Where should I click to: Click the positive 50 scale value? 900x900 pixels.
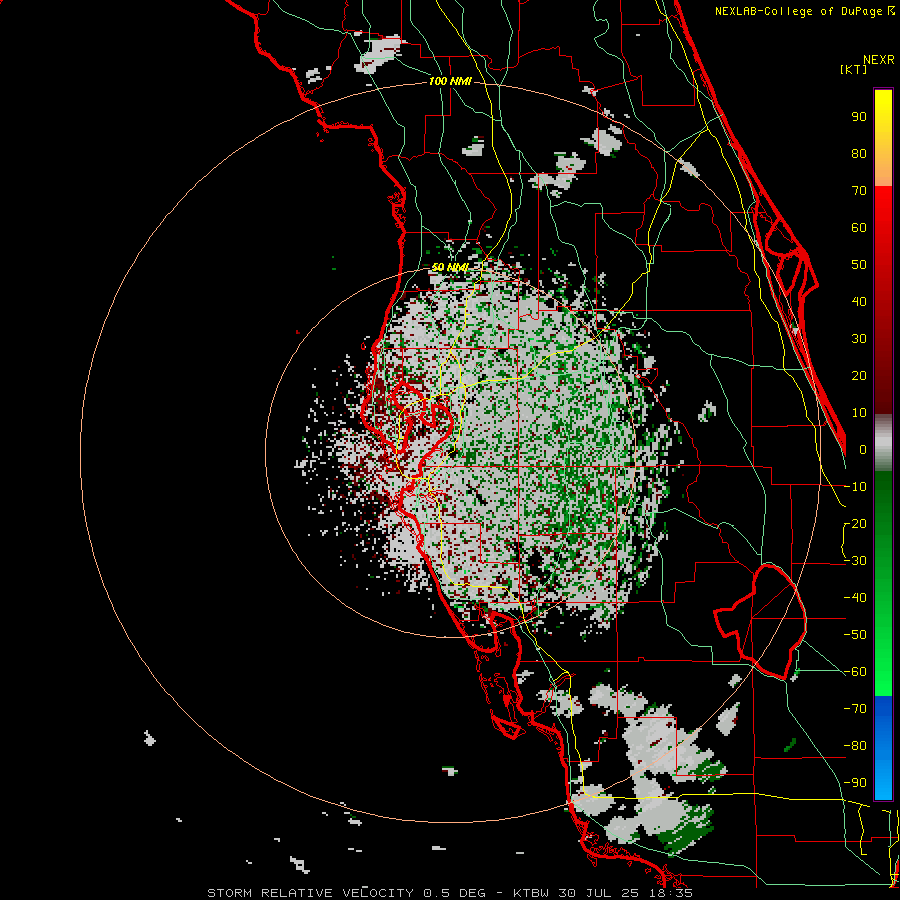(859, 265)
